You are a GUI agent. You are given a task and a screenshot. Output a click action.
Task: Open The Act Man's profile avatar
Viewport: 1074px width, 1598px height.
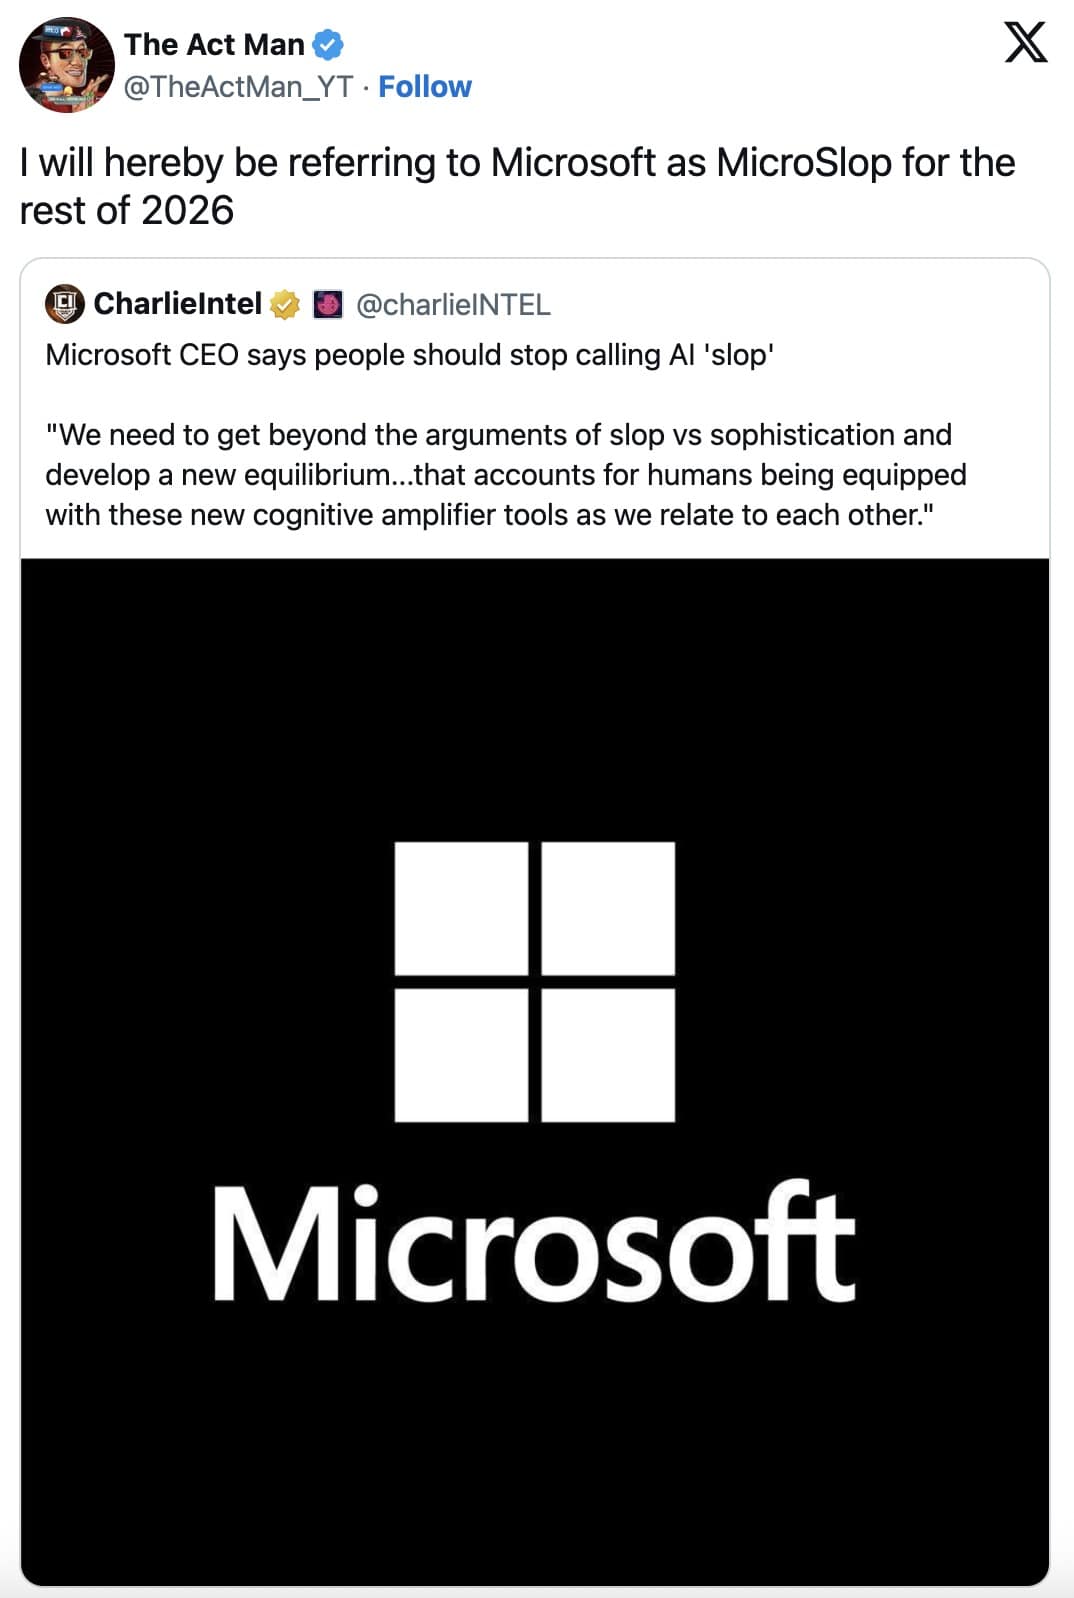[66, 65]
